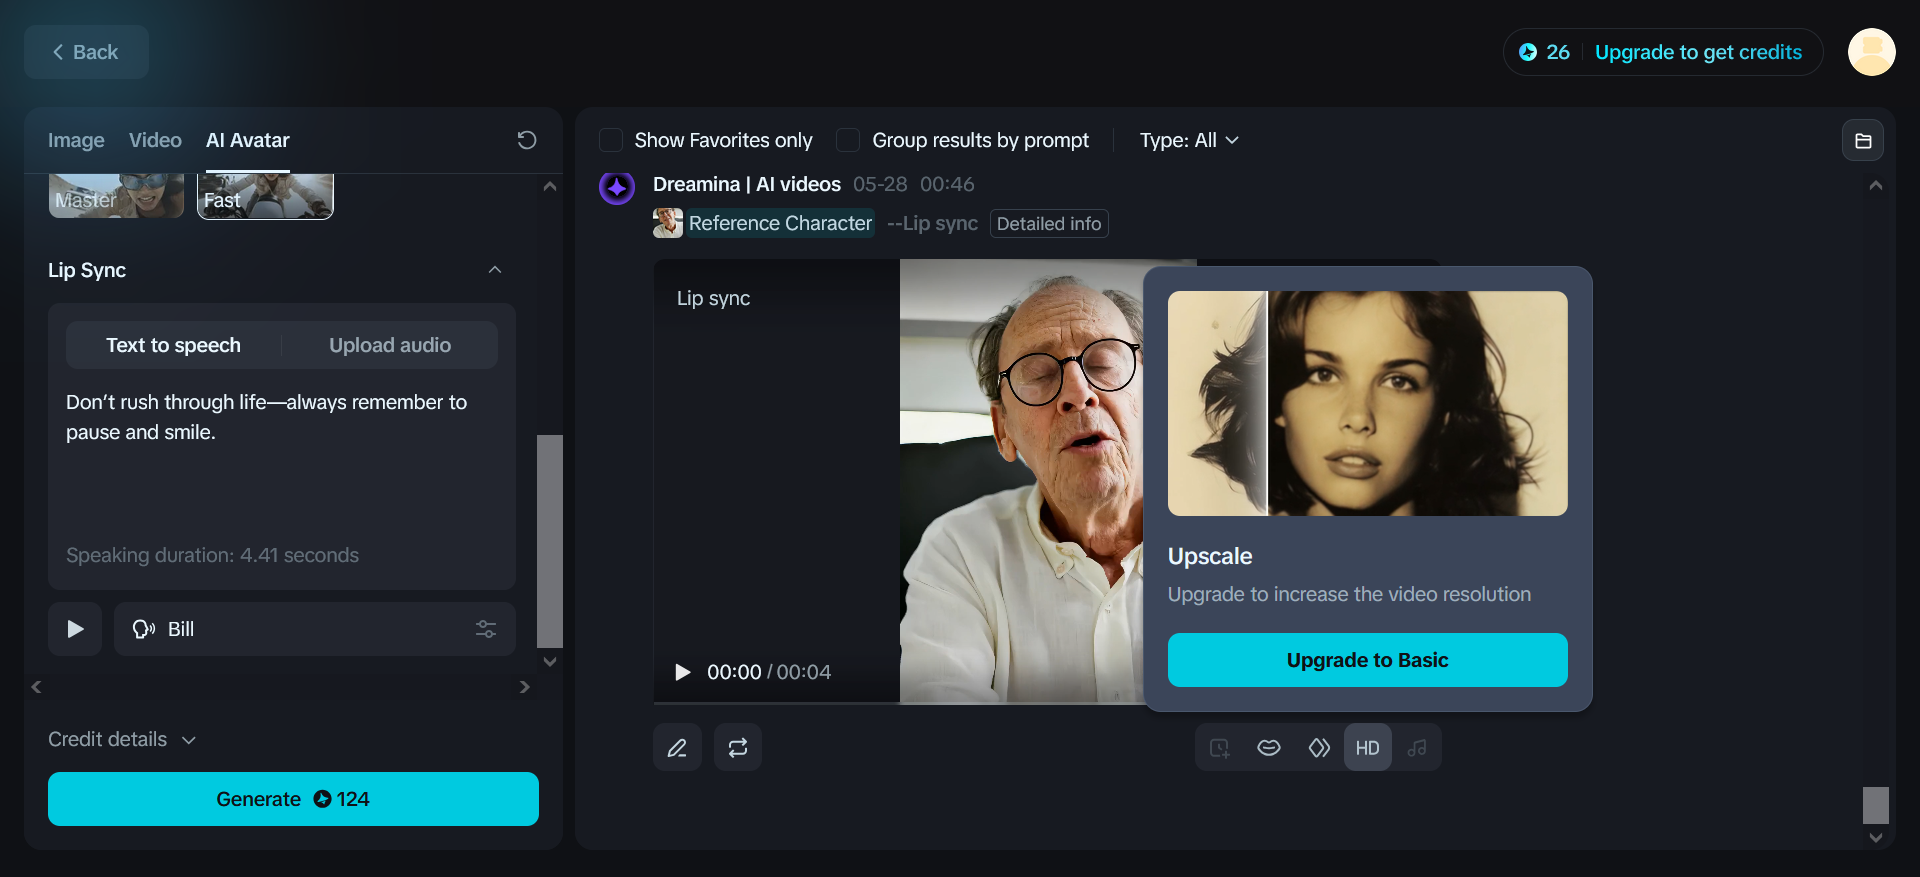Switch to the Video tab
Screen dimensions: 1920x877
[x=155, y=140]
